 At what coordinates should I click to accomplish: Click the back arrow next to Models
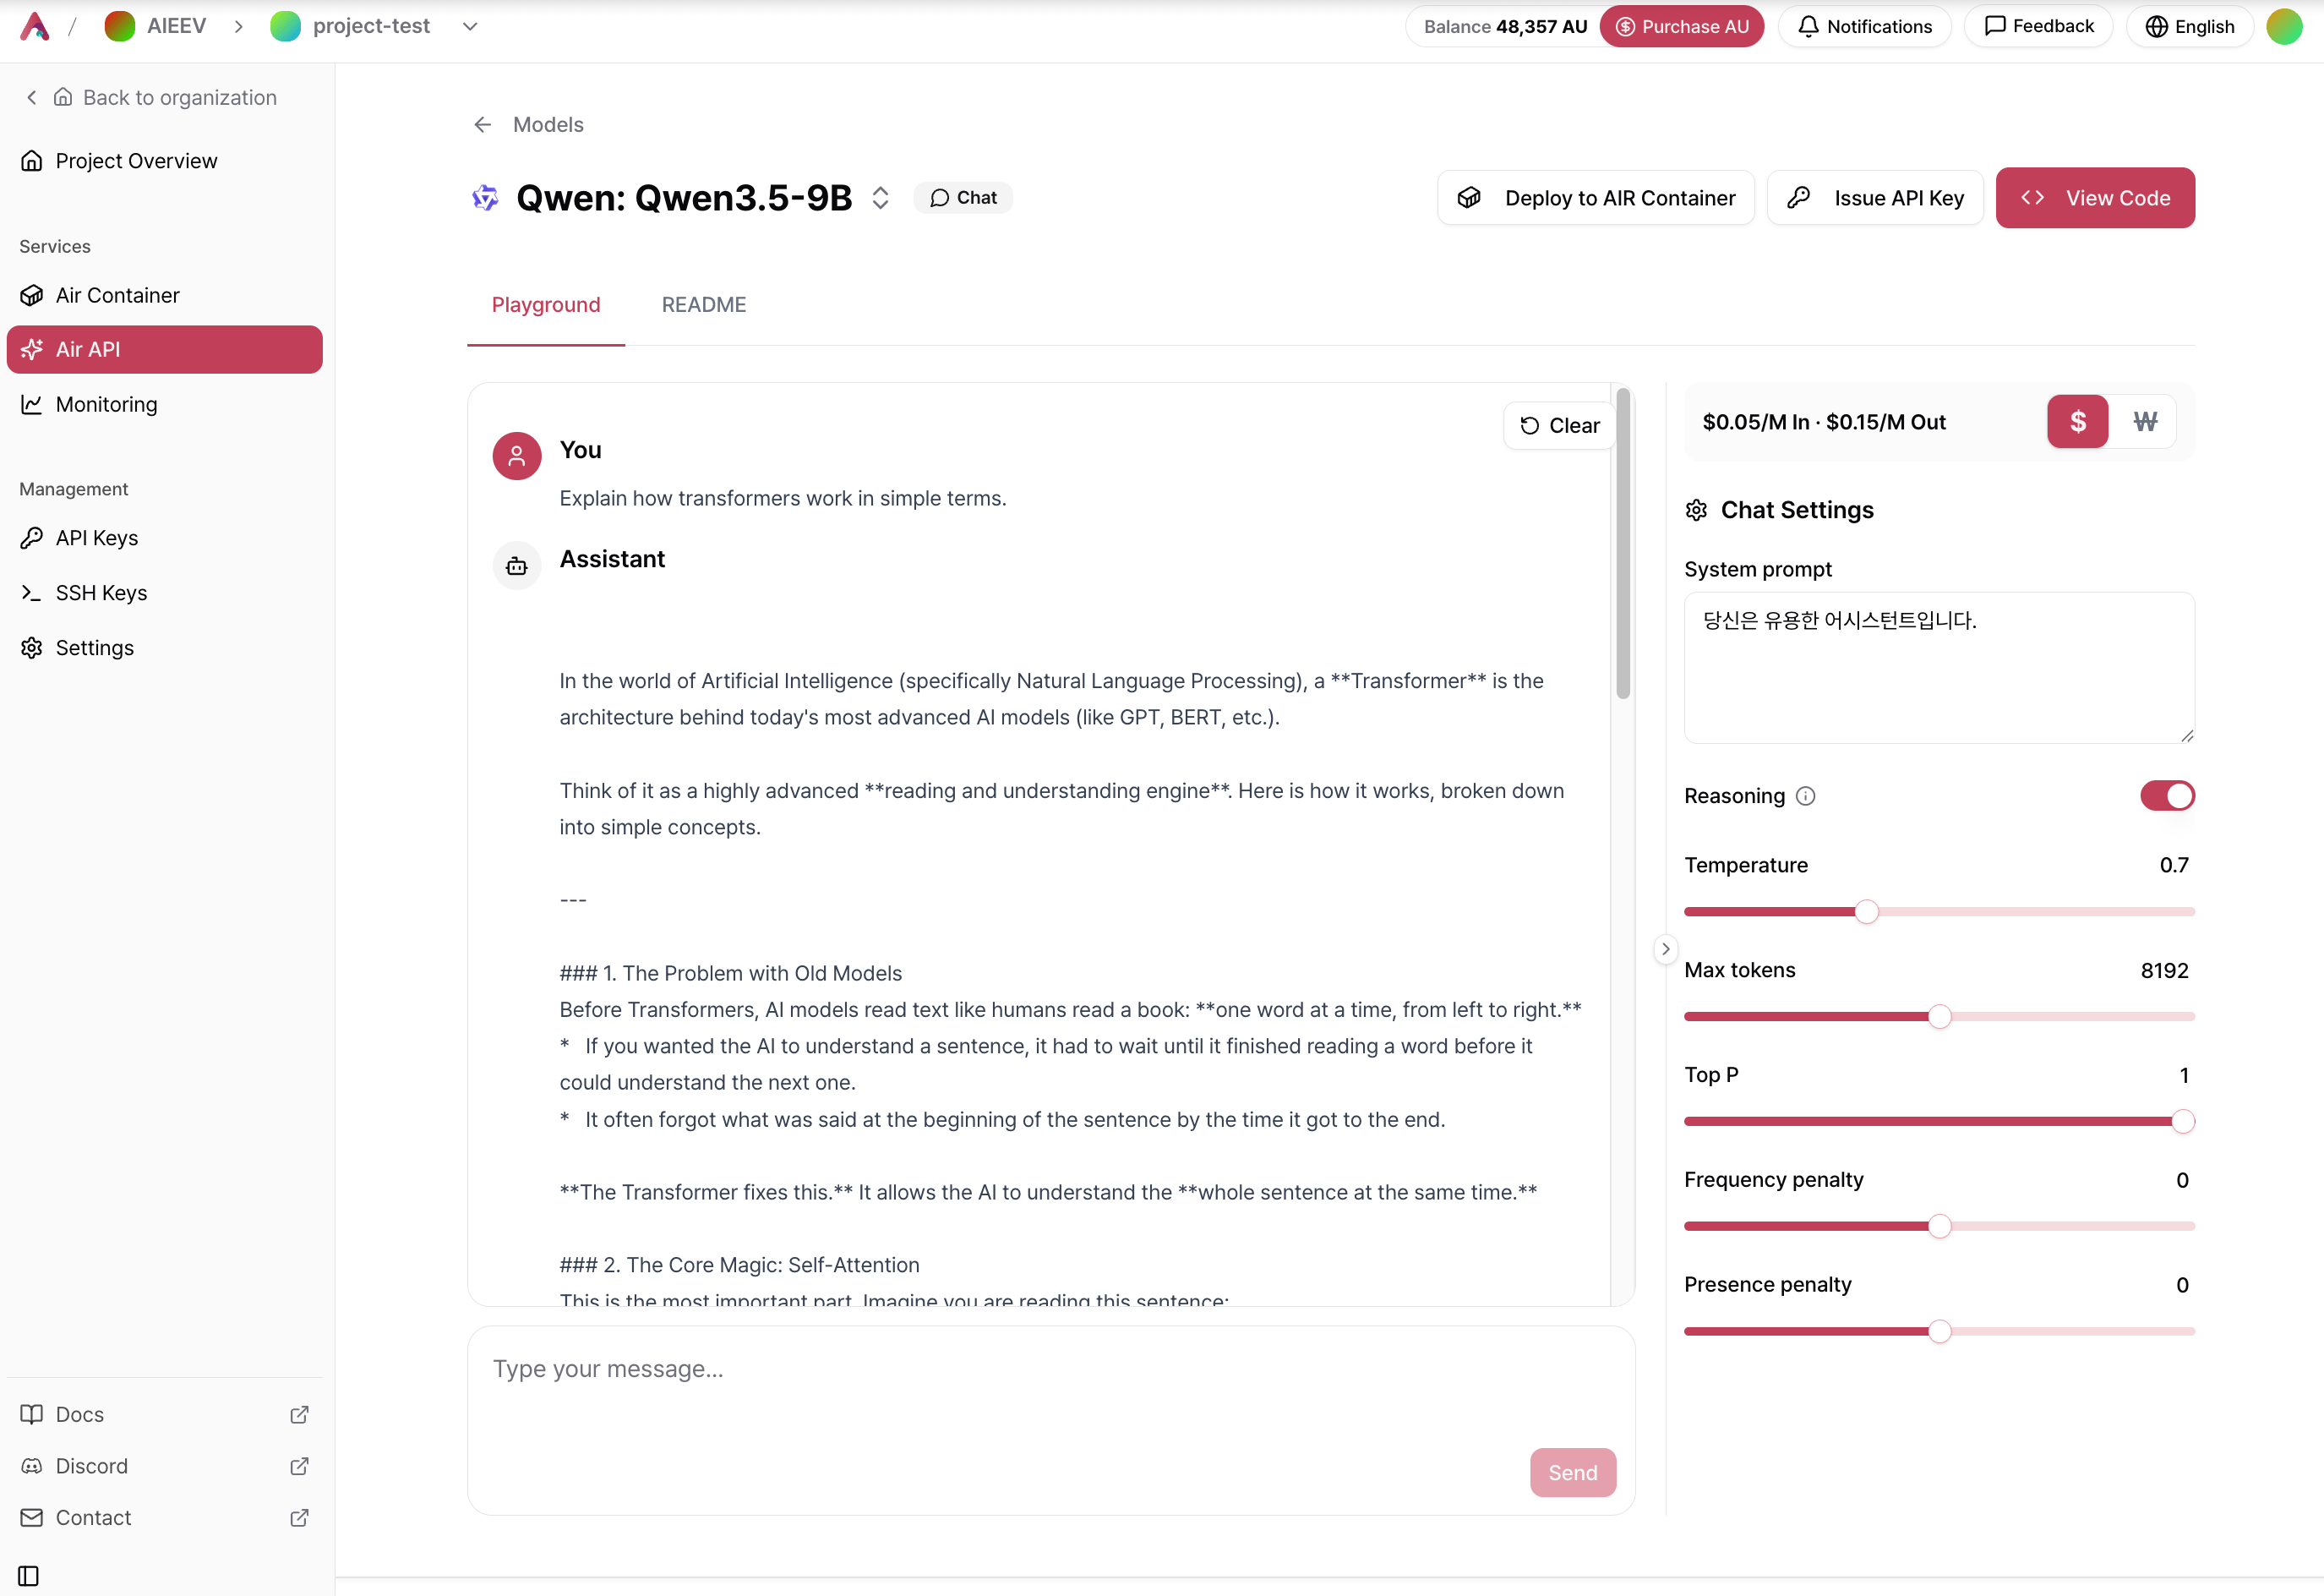tap(483, 124)
